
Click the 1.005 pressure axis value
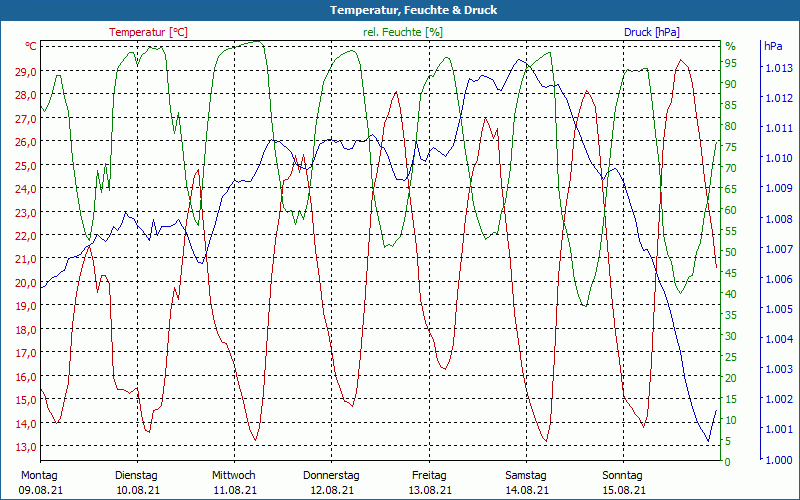(x=779, y=309)
